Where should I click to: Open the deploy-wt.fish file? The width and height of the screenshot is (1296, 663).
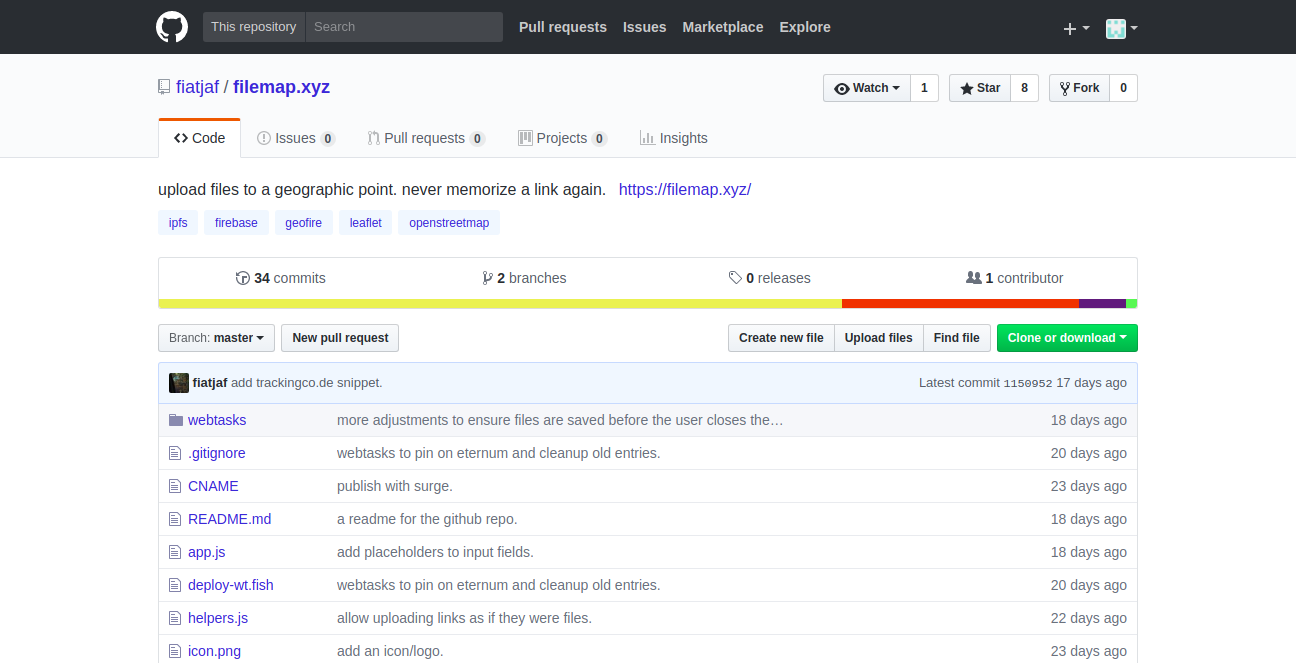(231, 585)
